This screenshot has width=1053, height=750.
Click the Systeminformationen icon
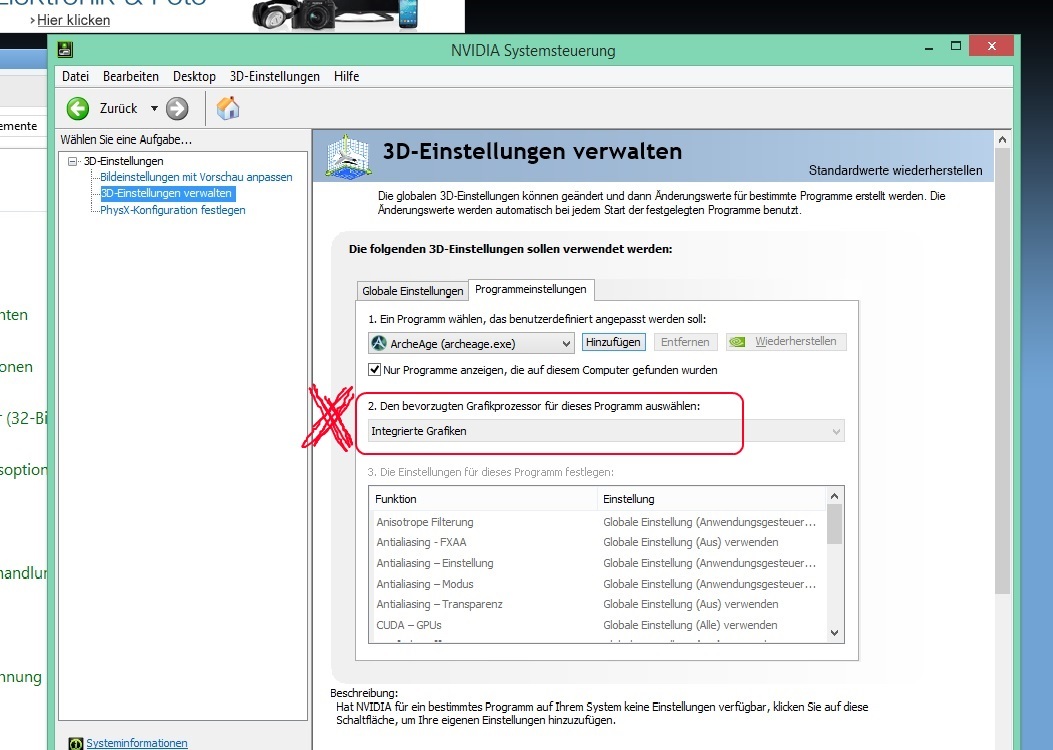[x=76, y=743]
